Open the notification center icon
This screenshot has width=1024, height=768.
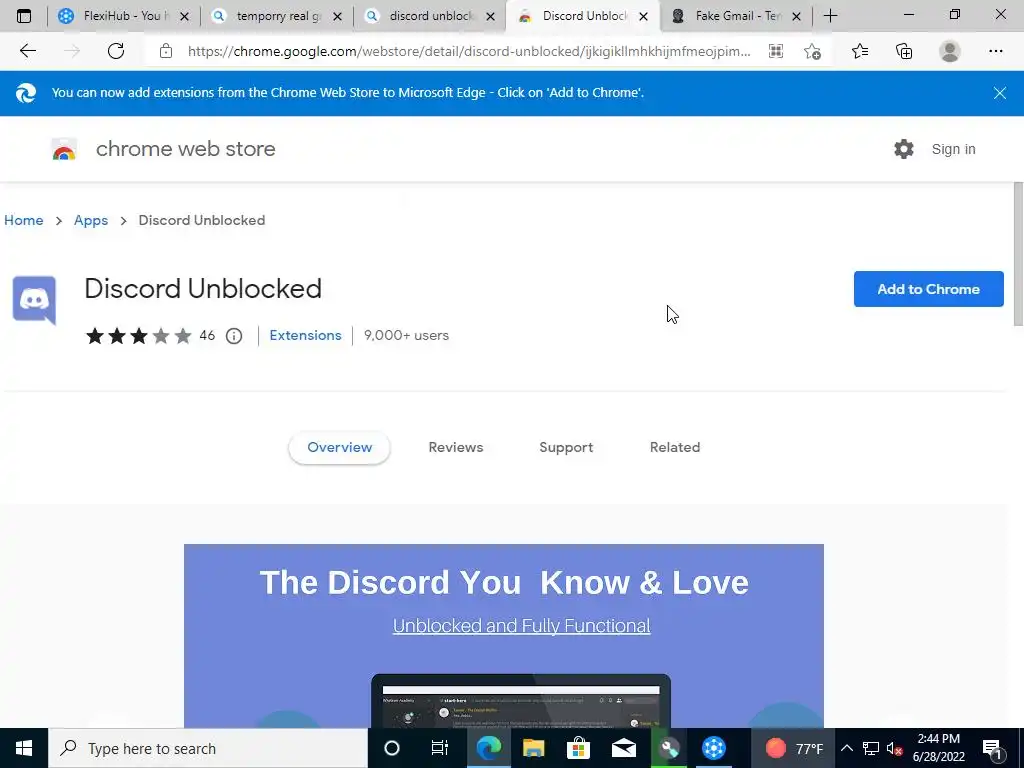click(x=992, y=748)
